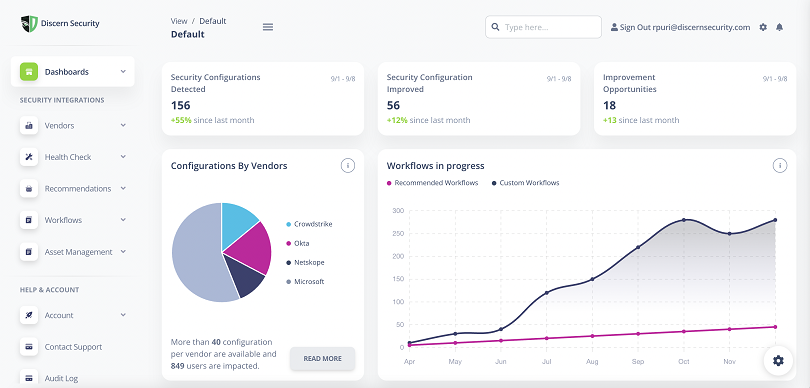This screenshot has height=388, width=810.
Task: Click the READ MORE button
Action: [322, 359]
